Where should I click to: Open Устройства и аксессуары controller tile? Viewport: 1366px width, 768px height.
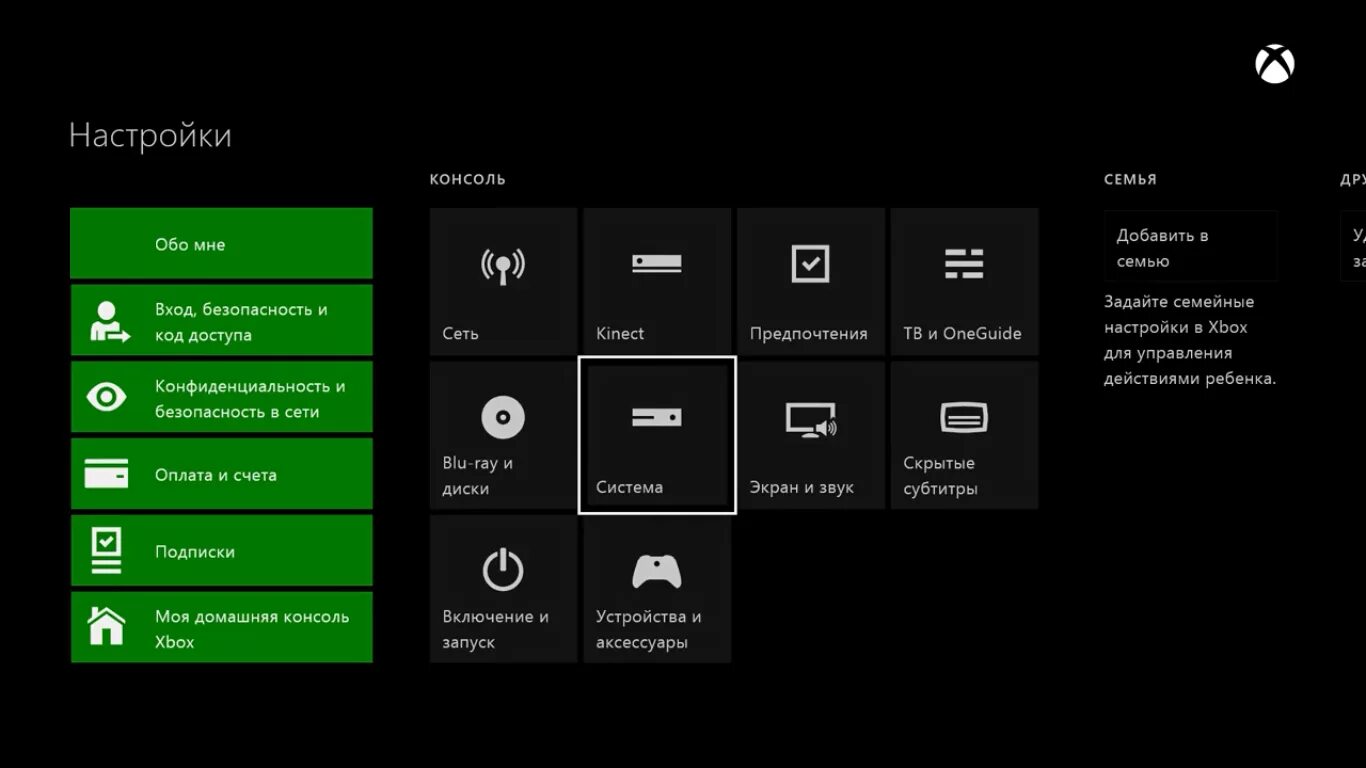pos(657,589)
